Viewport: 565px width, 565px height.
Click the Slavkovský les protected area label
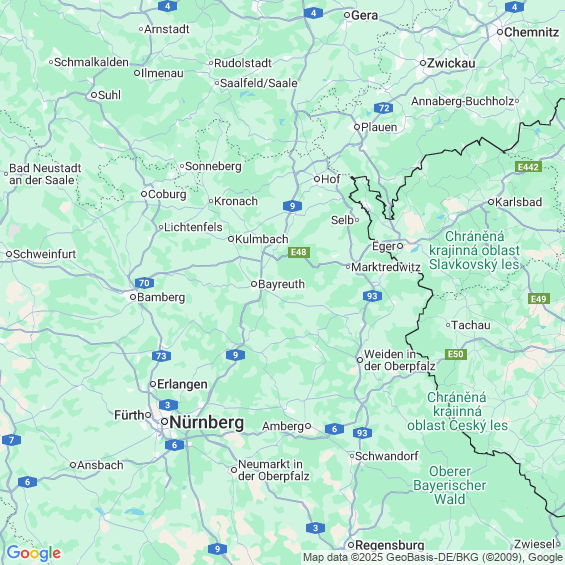(474, 250)
